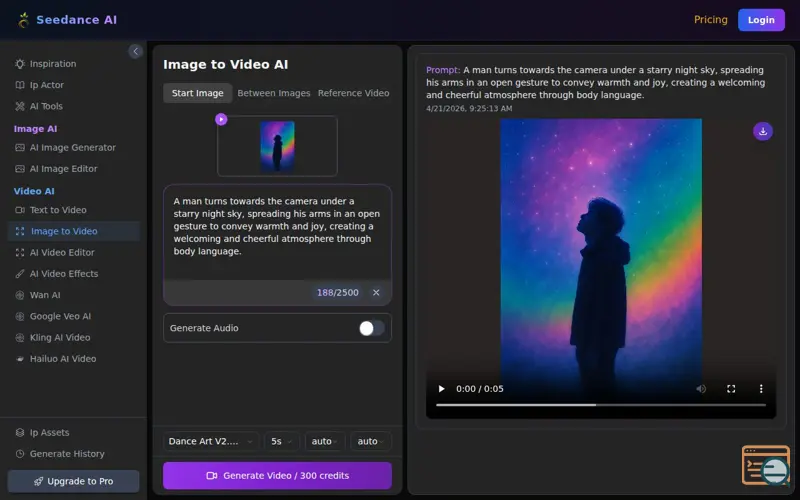Click the Image to Video icon in sidebar
Screen dimensions: 800x500
[20, 231]
